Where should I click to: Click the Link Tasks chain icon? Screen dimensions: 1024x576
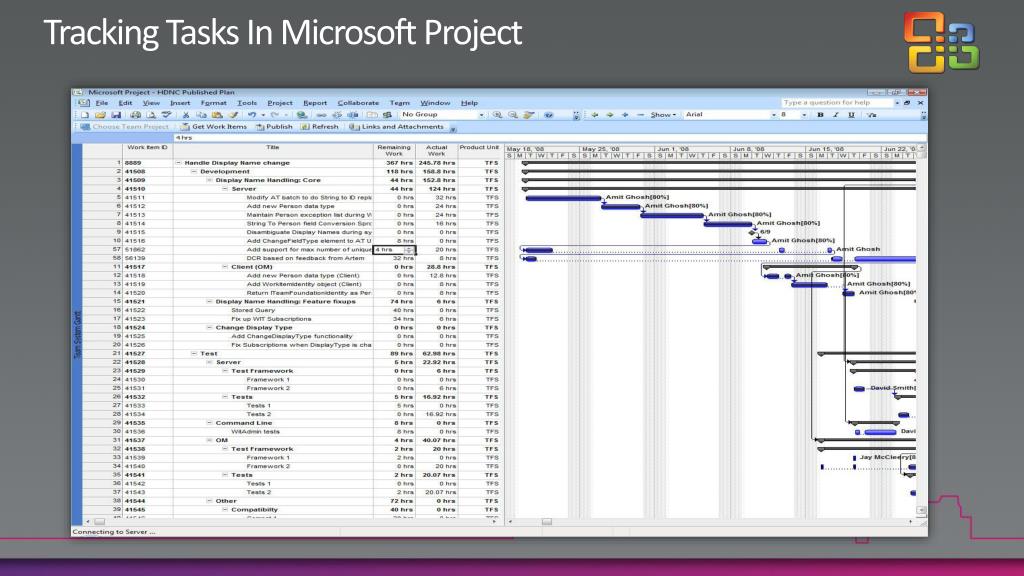(x=321, y=115)
